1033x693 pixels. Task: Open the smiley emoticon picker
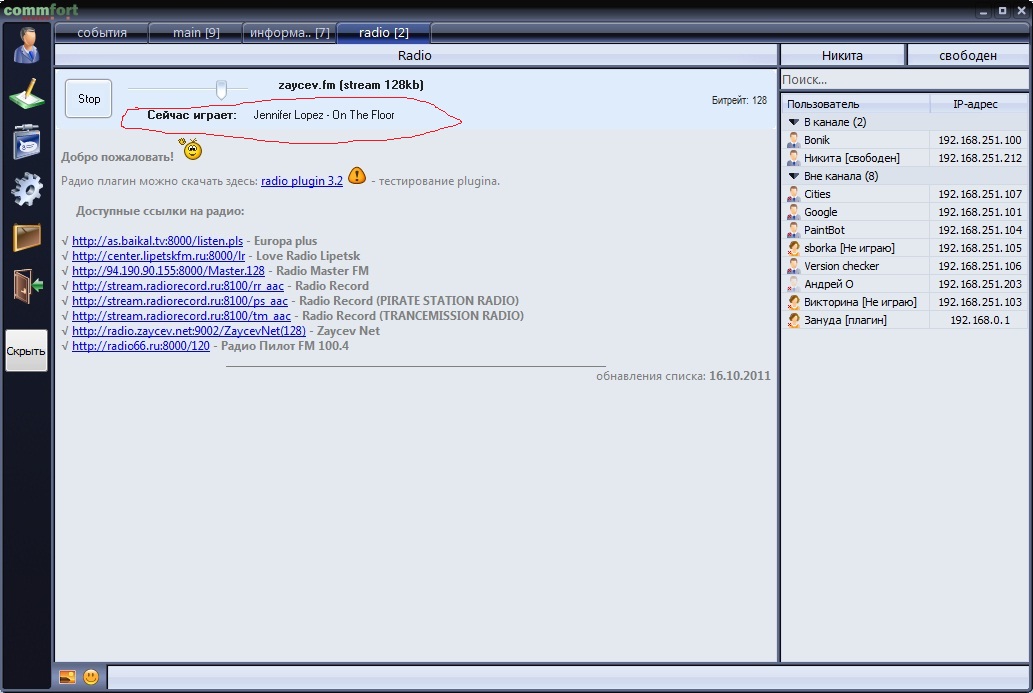pos(91,677)
